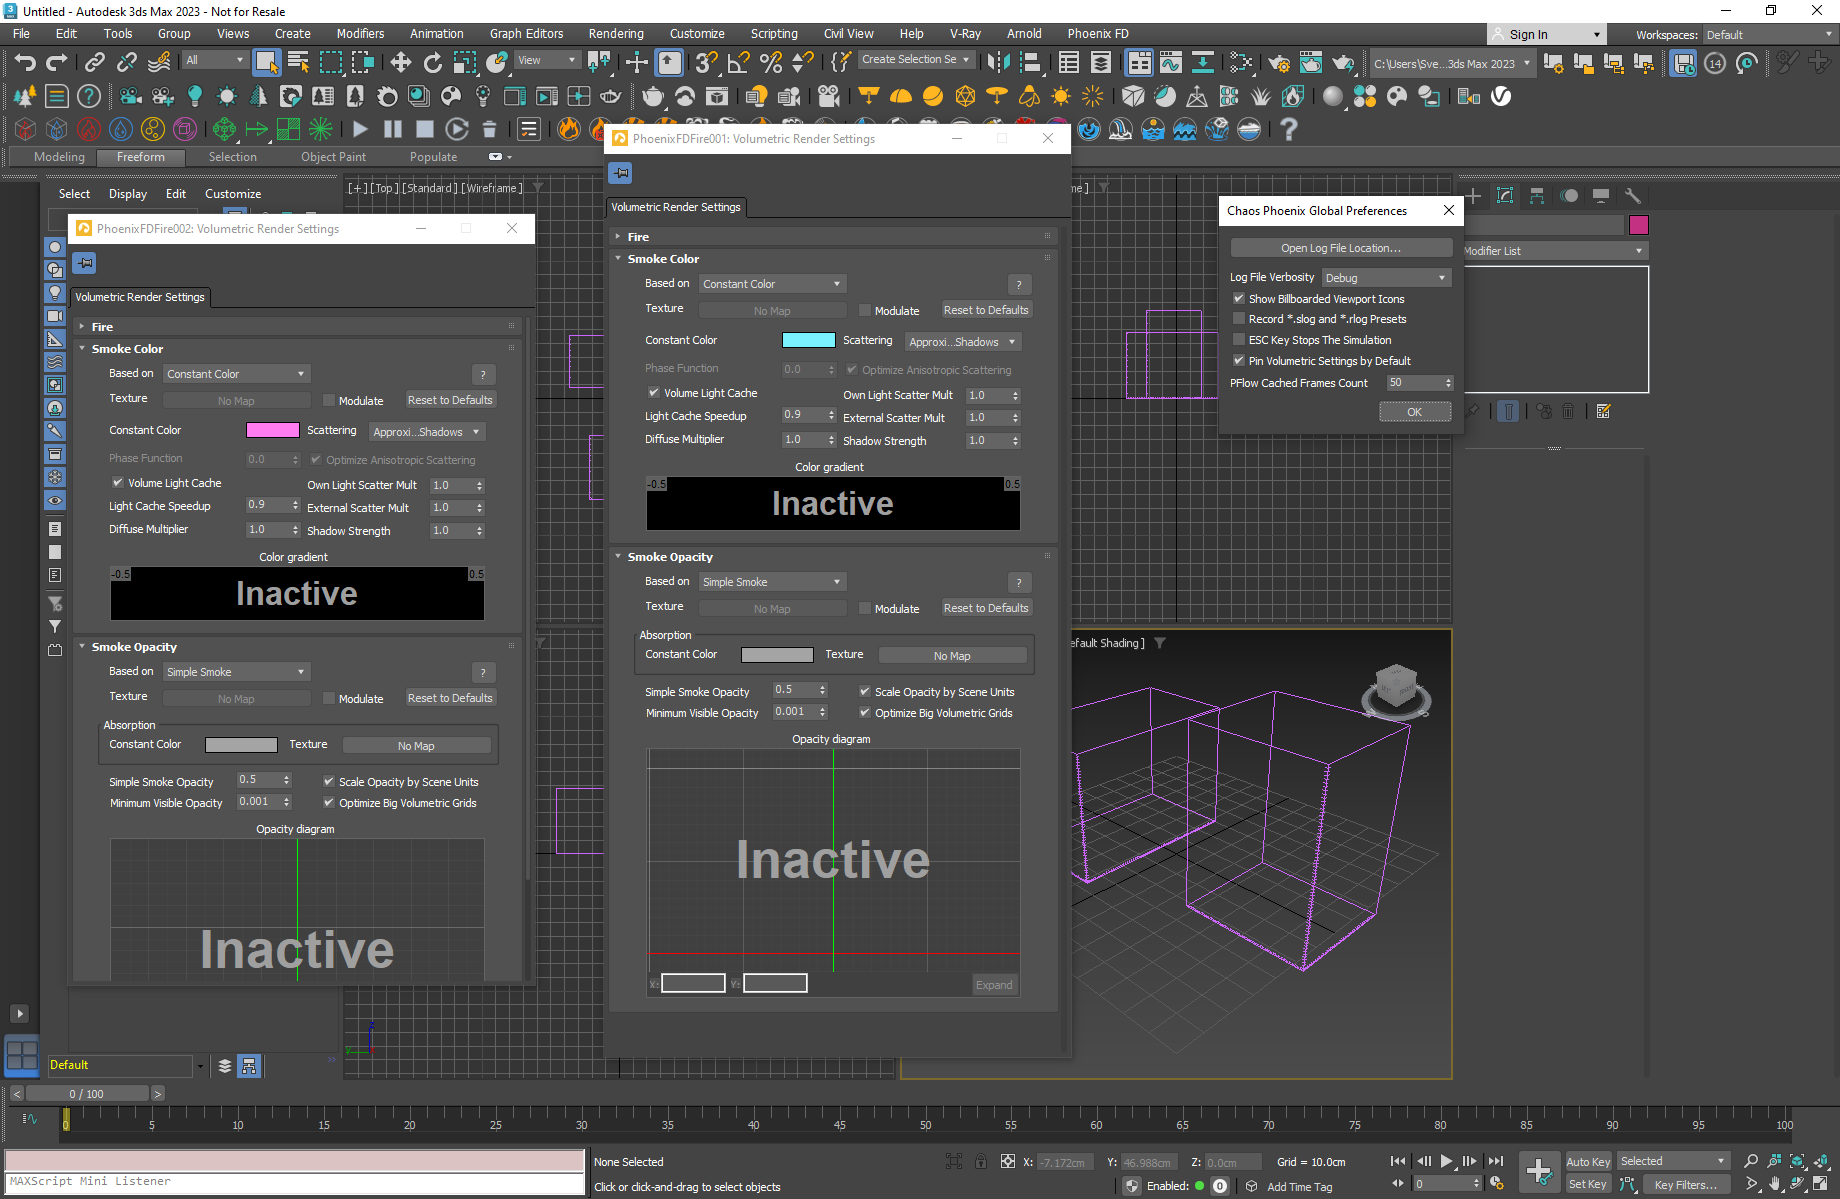This screenshot has height=1199, width=1840.
Task: Open the Create Selection Set dropdown
Action: point(916,60)
